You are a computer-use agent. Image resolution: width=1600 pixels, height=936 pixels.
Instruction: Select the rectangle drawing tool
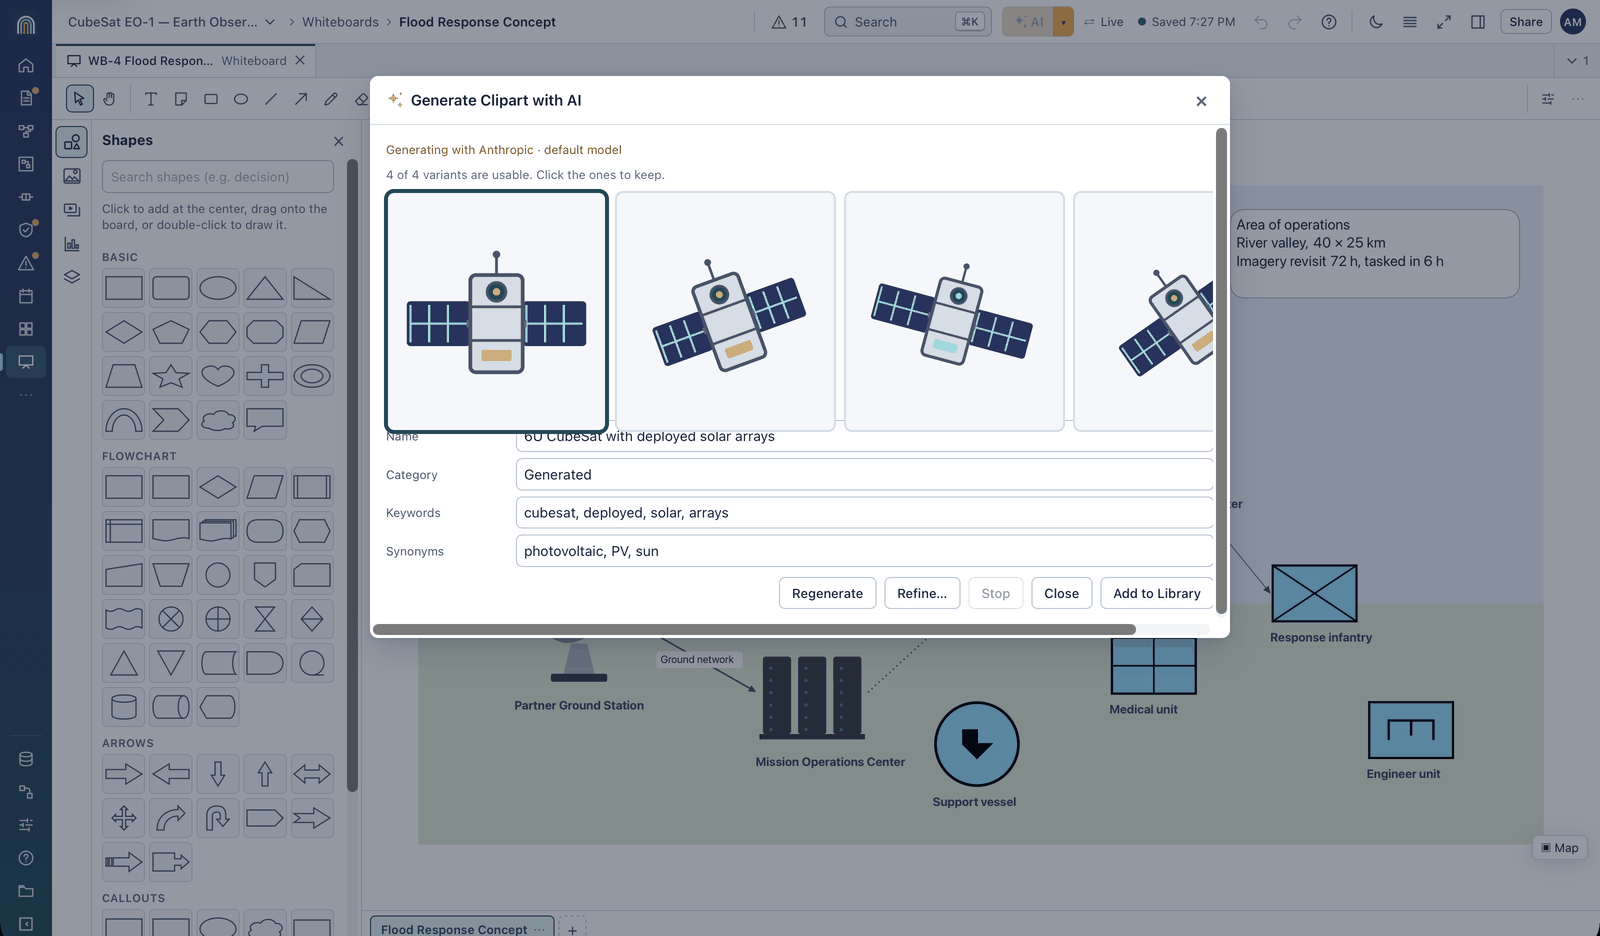click(211, 99)
